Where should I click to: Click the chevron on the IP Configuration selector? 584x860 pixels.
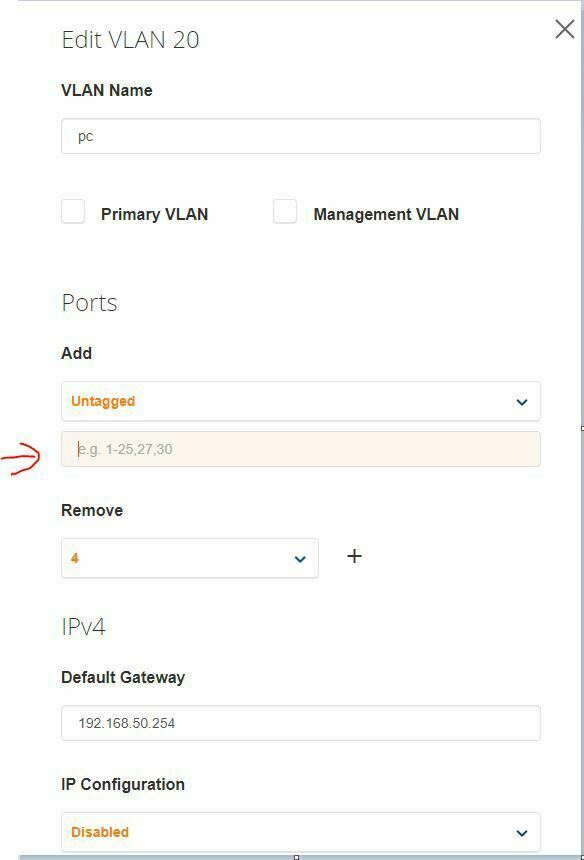click(x=521, y=831)
